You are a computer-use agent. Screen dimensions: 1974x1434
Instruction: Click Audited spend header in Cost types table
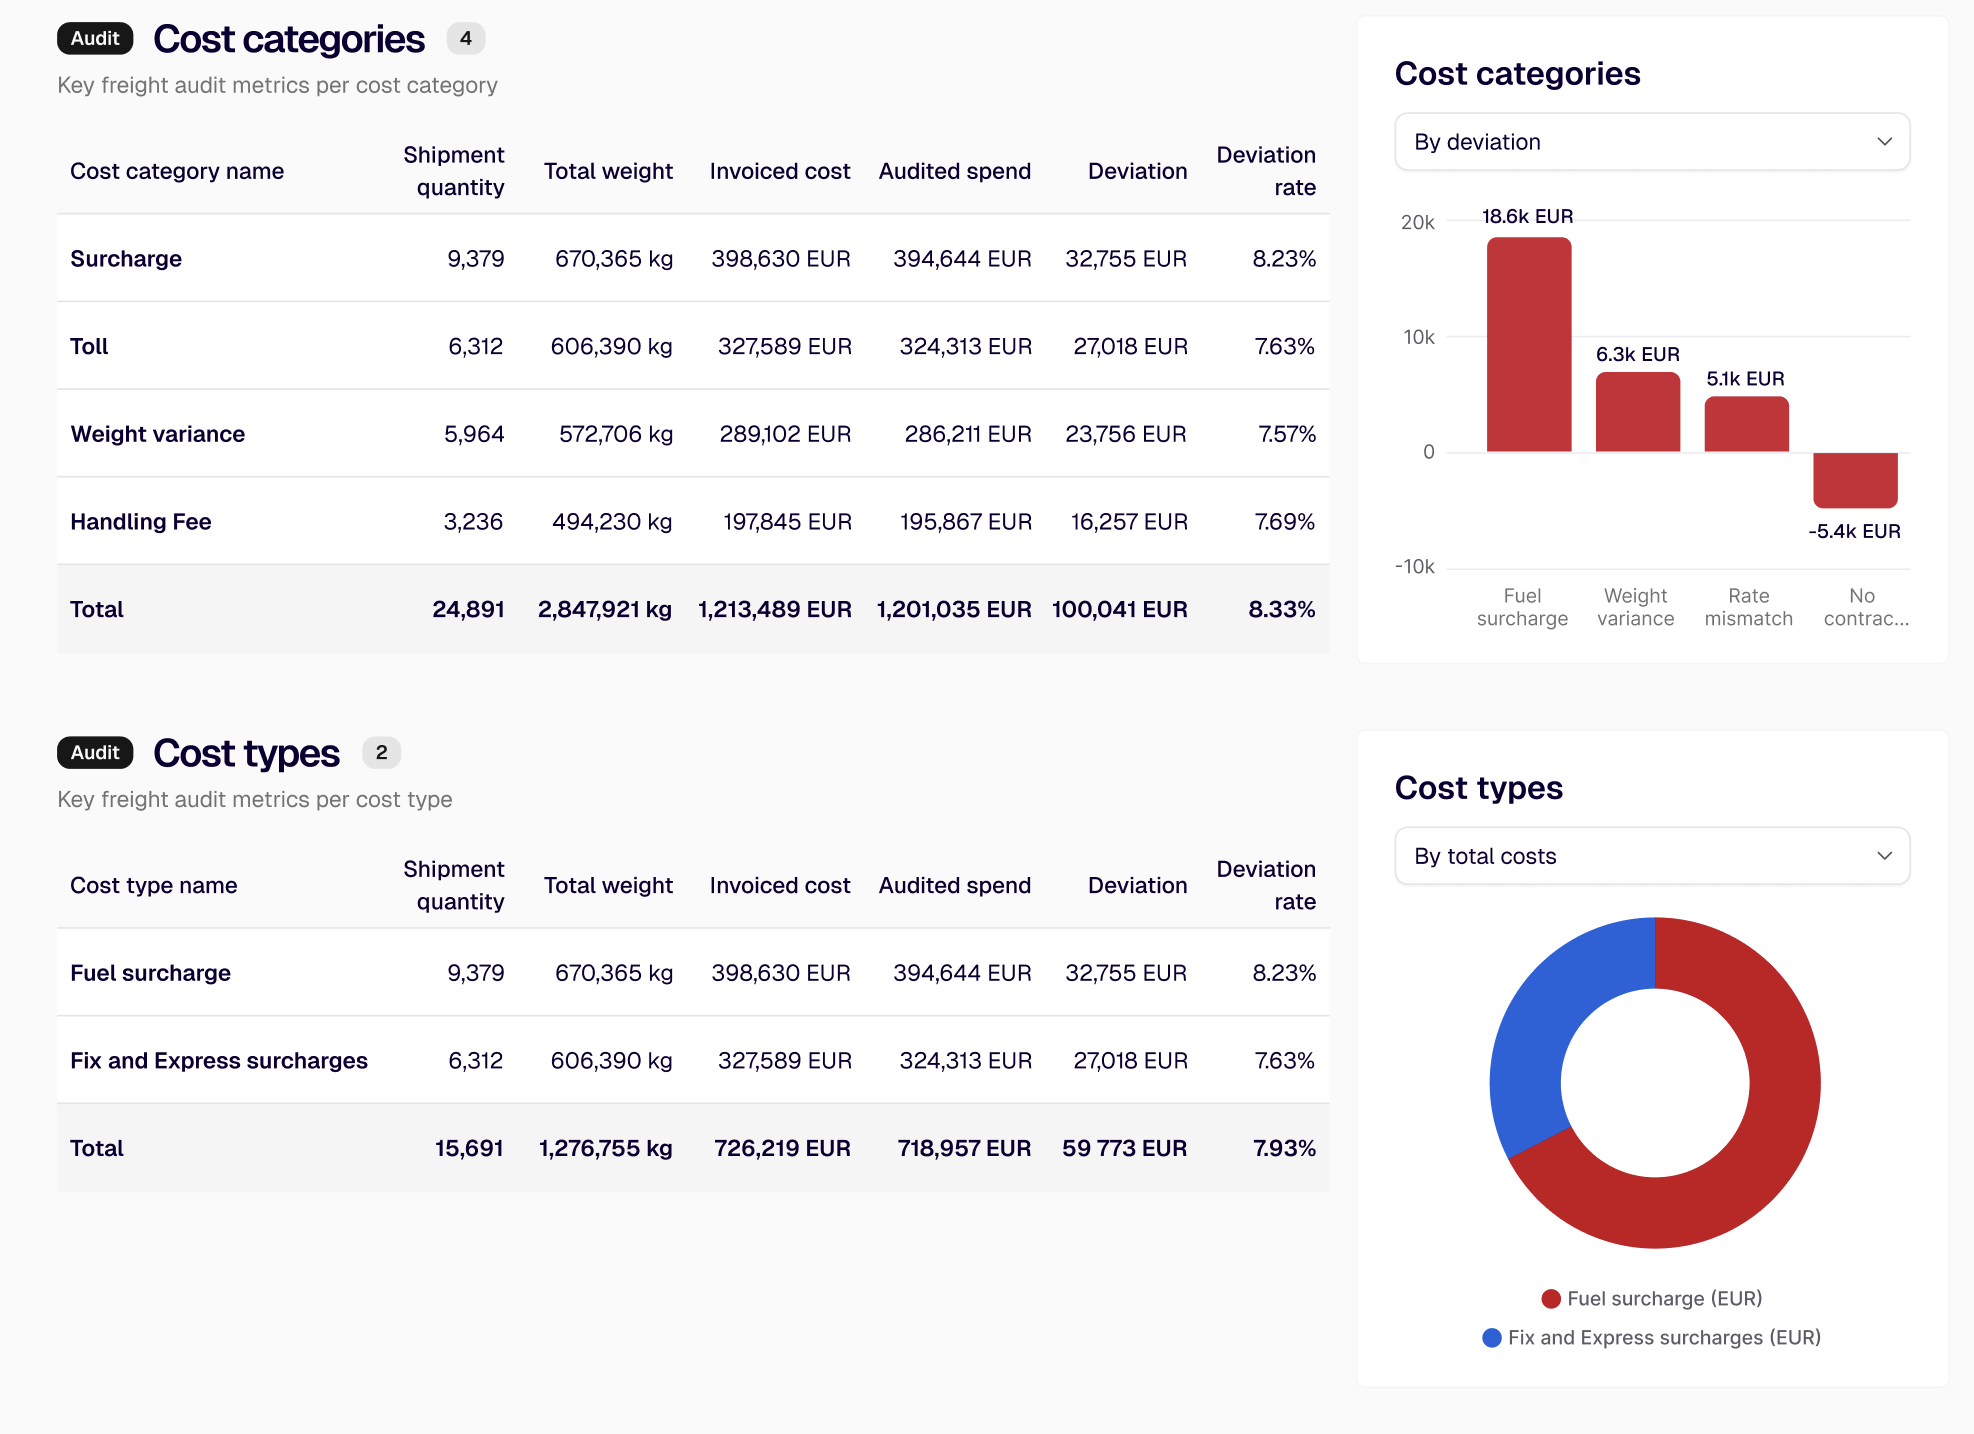pyautogui.click(x=955, y=885)
